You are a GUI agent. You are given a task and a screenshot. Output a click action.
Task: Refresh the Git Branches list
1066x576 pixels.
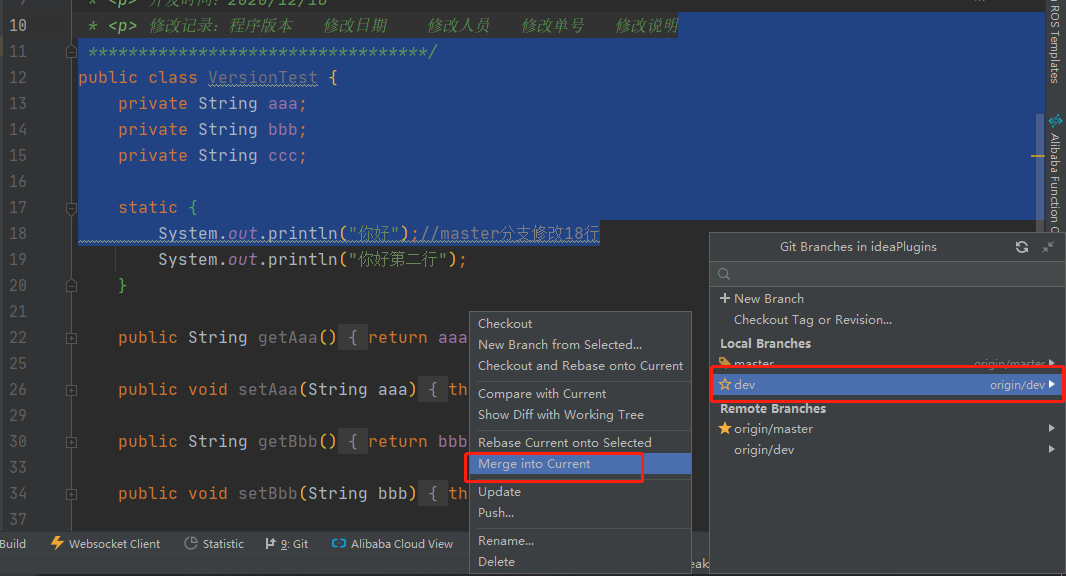[1021, 246]
